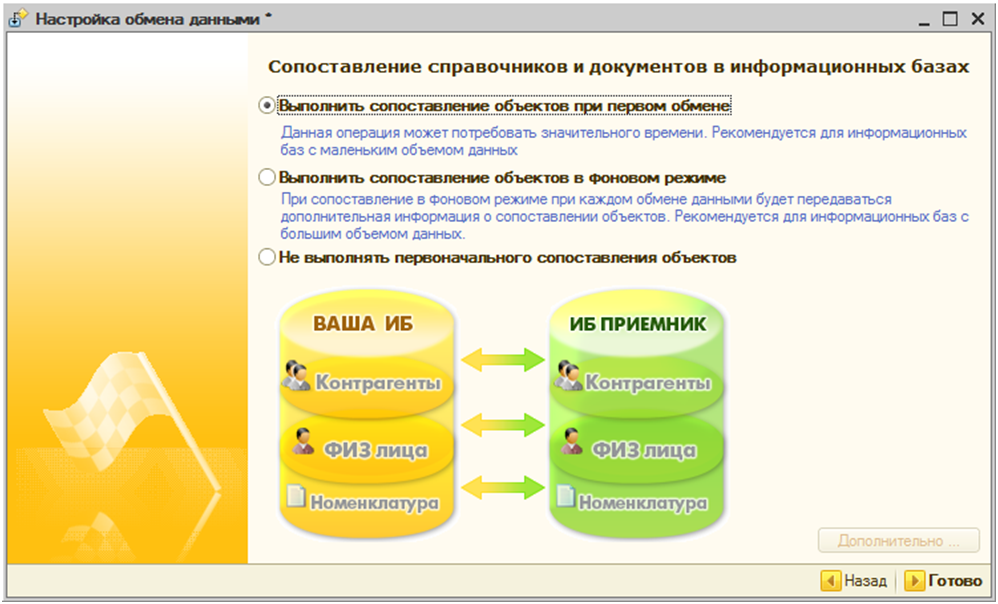Choose "Выполнить сопоставление объектов в фоновом режиме"
998x604 pixels.
266,177
